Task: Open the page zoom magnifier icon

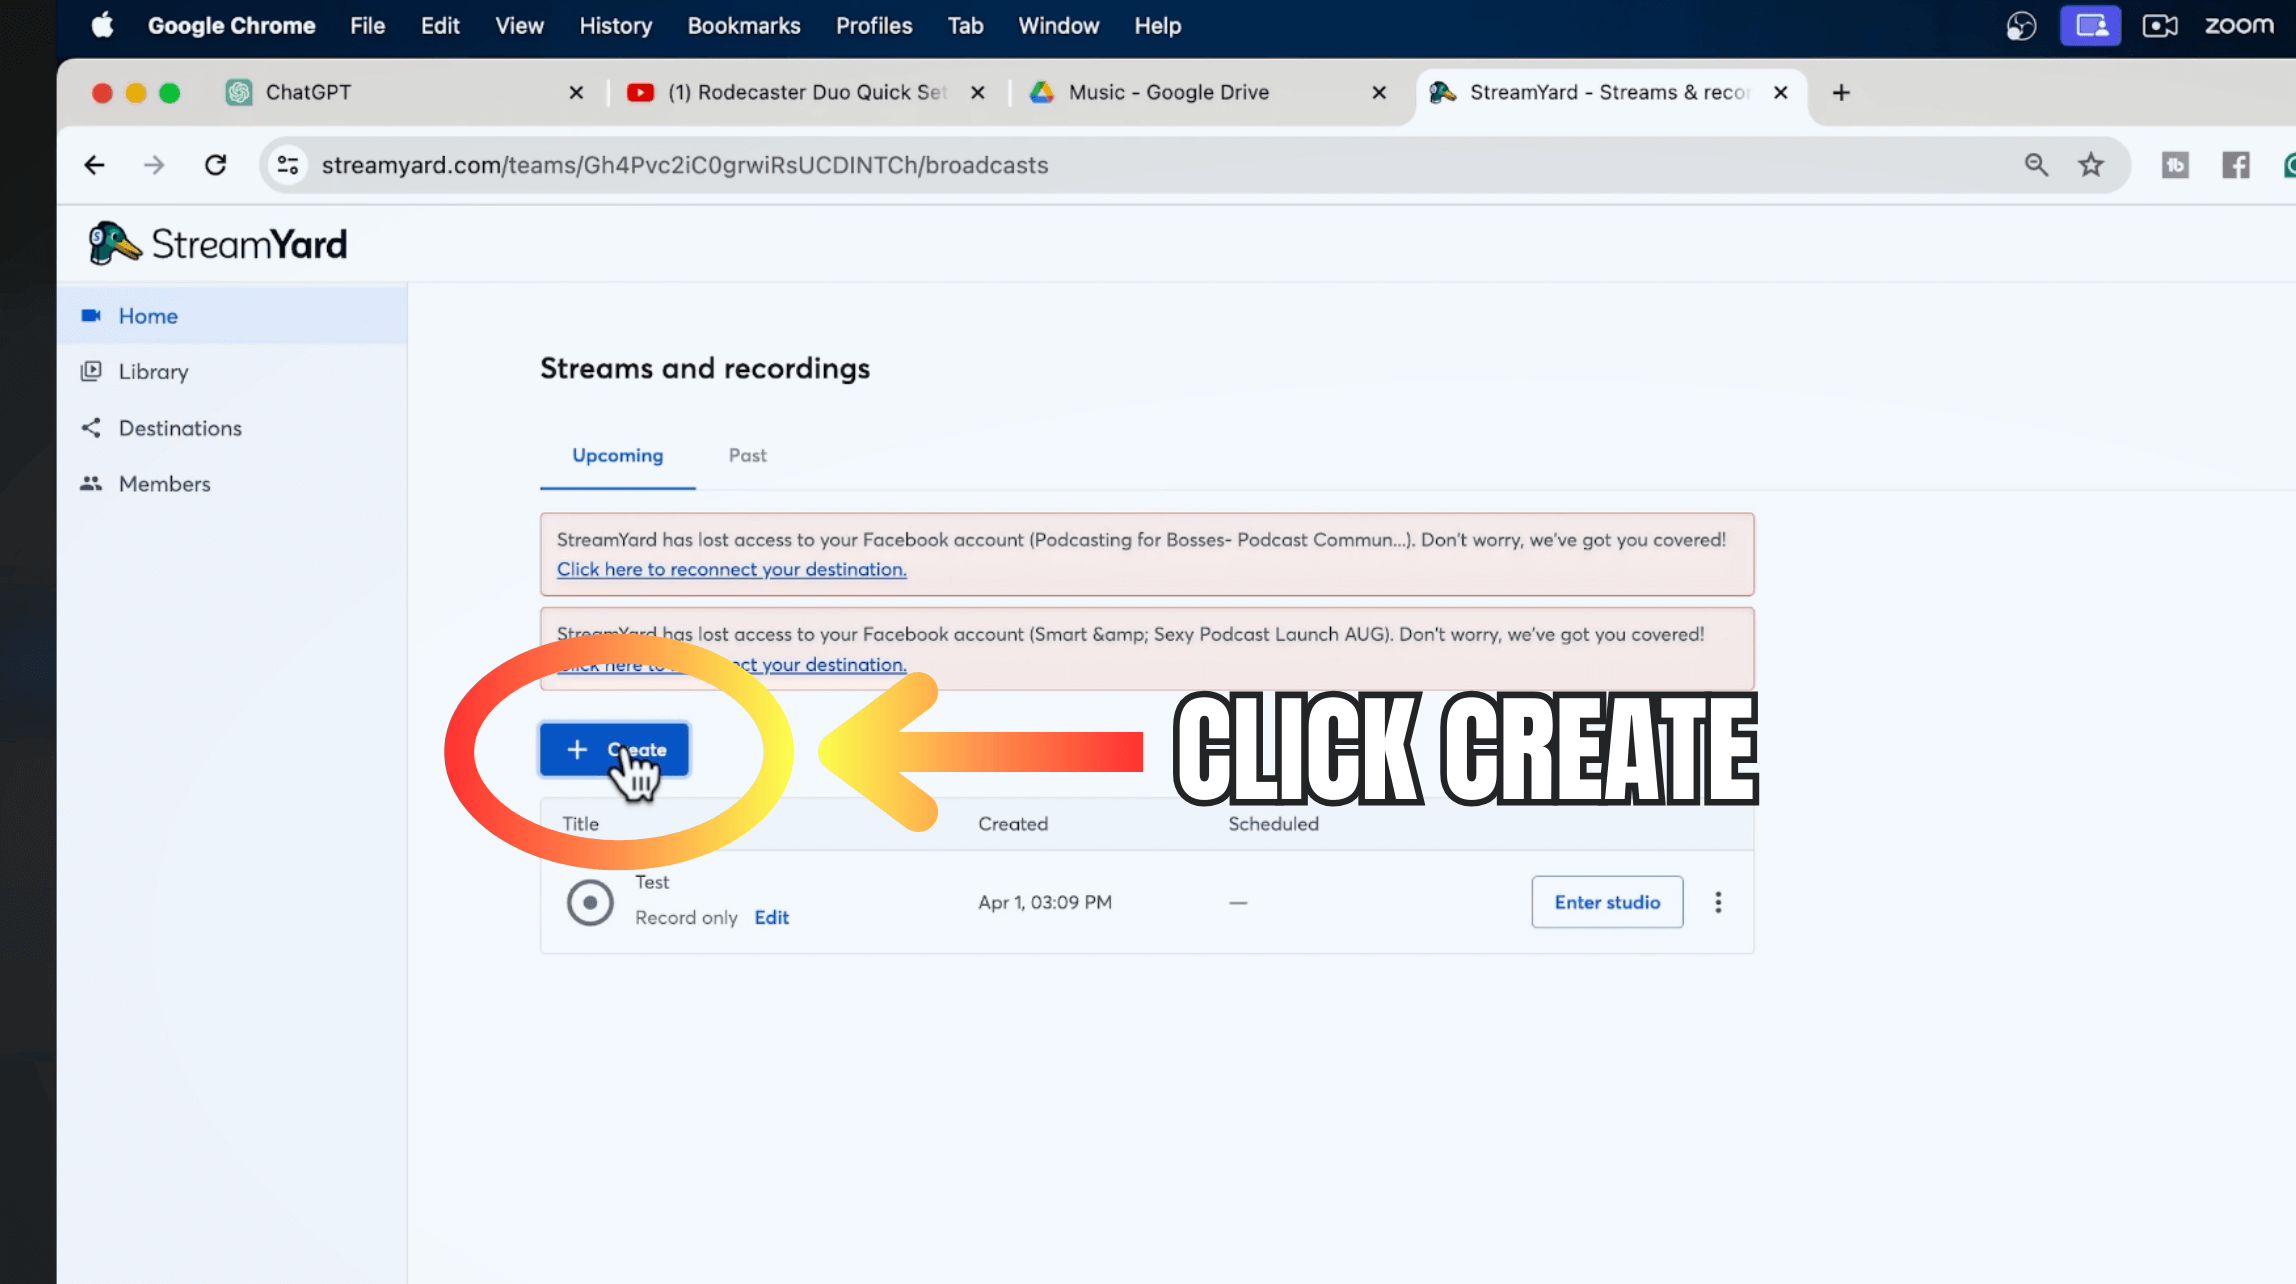Action: [x=2036, y=165]
